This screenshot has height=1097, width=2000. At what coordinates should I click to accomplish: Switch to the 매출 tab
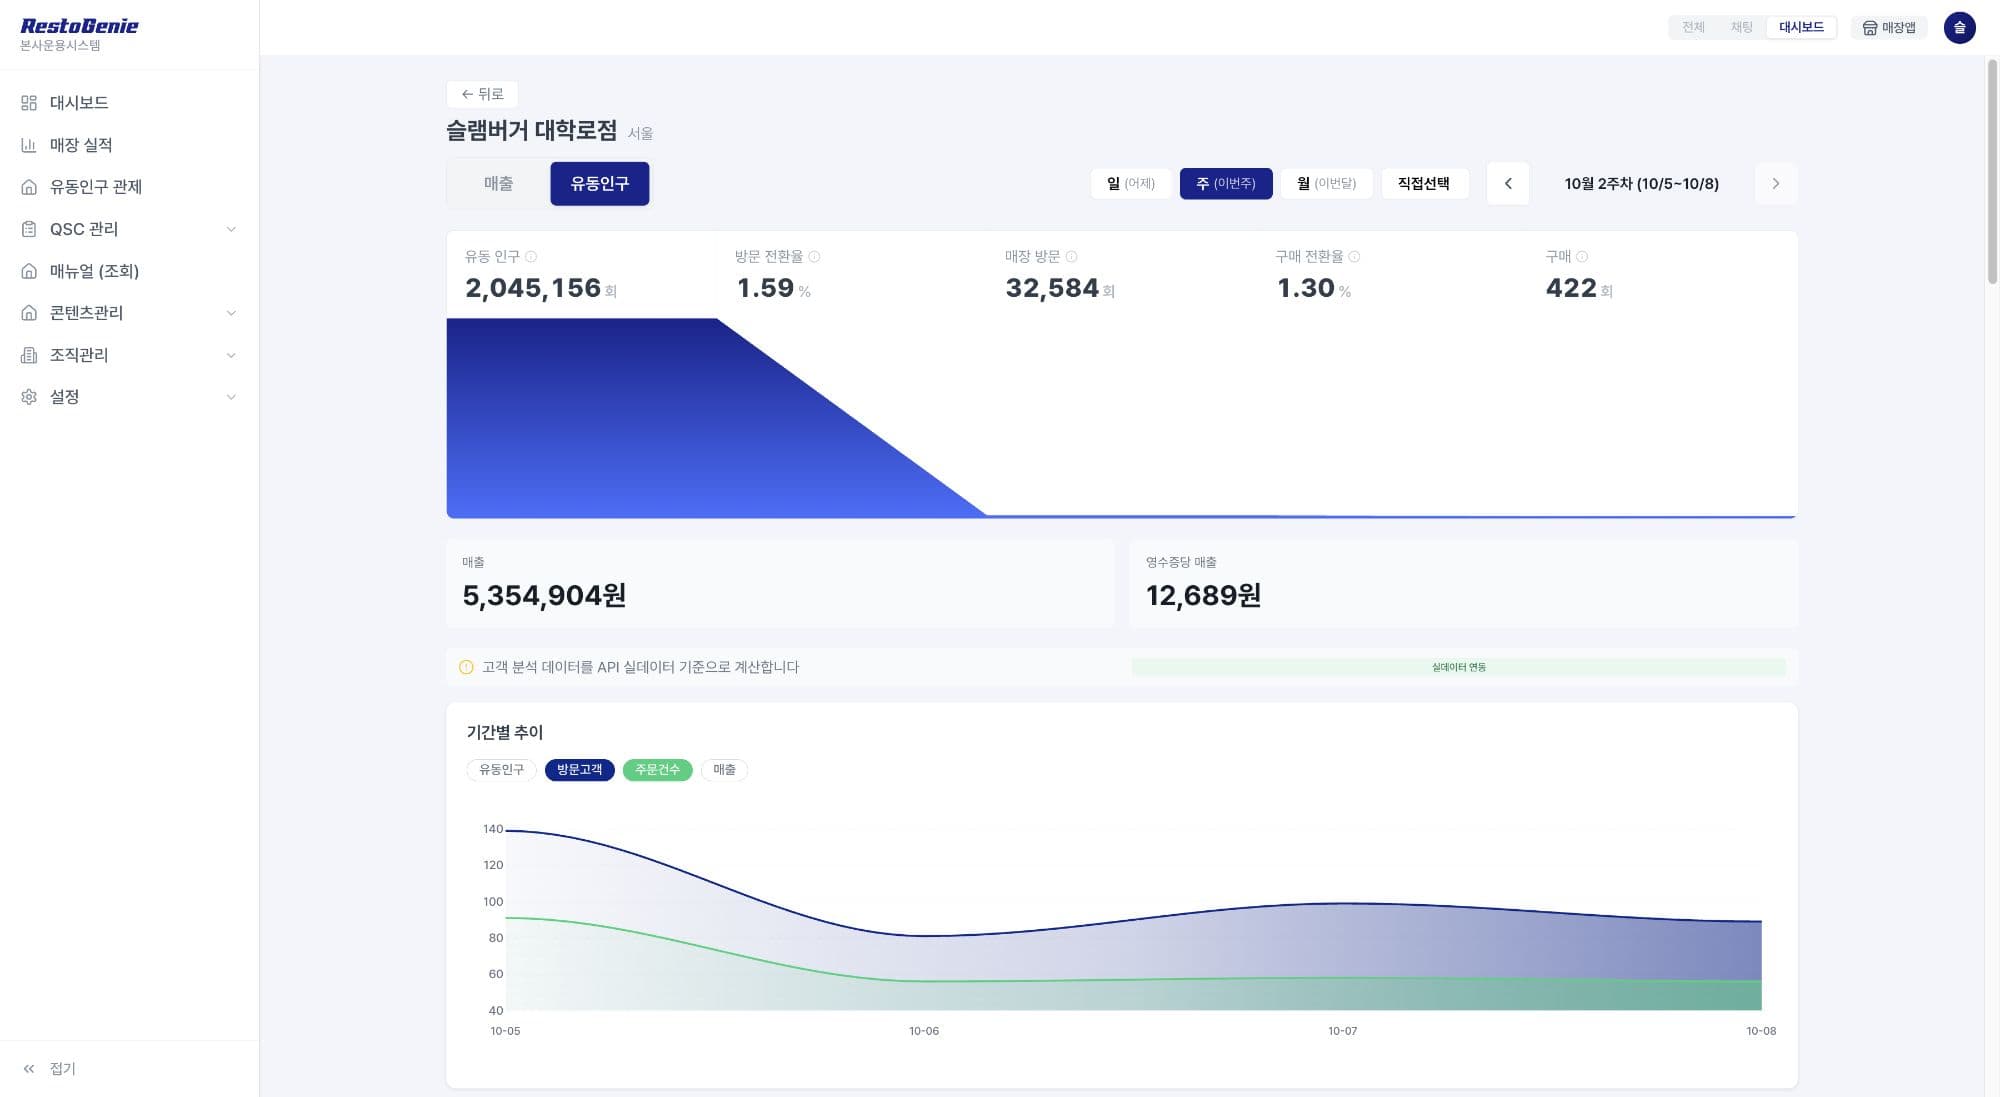point(498,184)
